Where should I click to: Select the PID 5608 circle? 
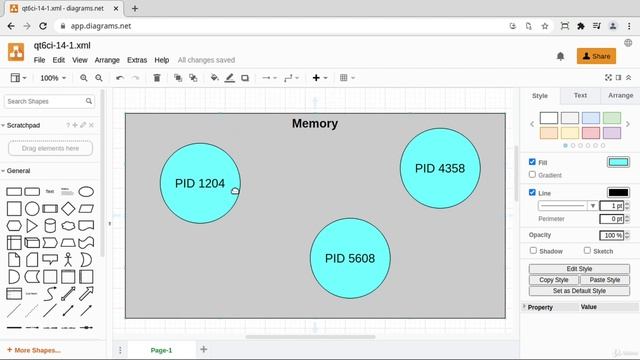click(x=350, y=258)
